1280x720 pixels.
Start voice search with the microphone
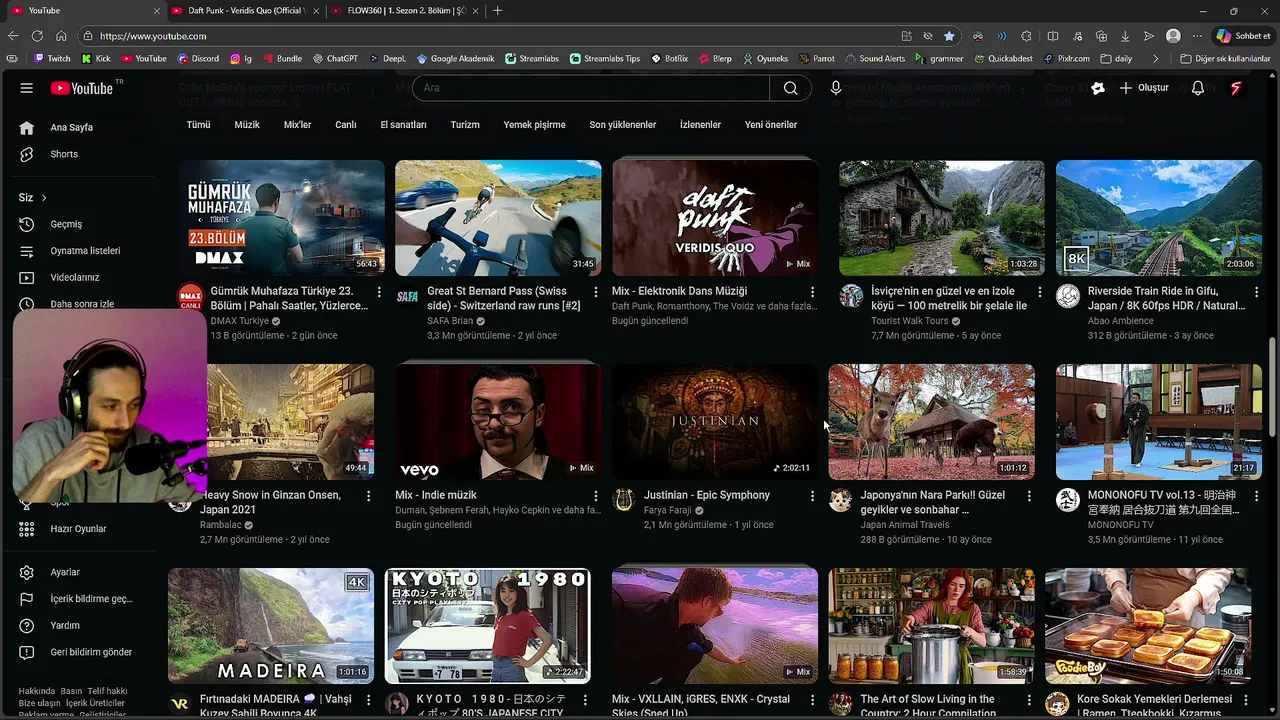click(x=836, y=88)
